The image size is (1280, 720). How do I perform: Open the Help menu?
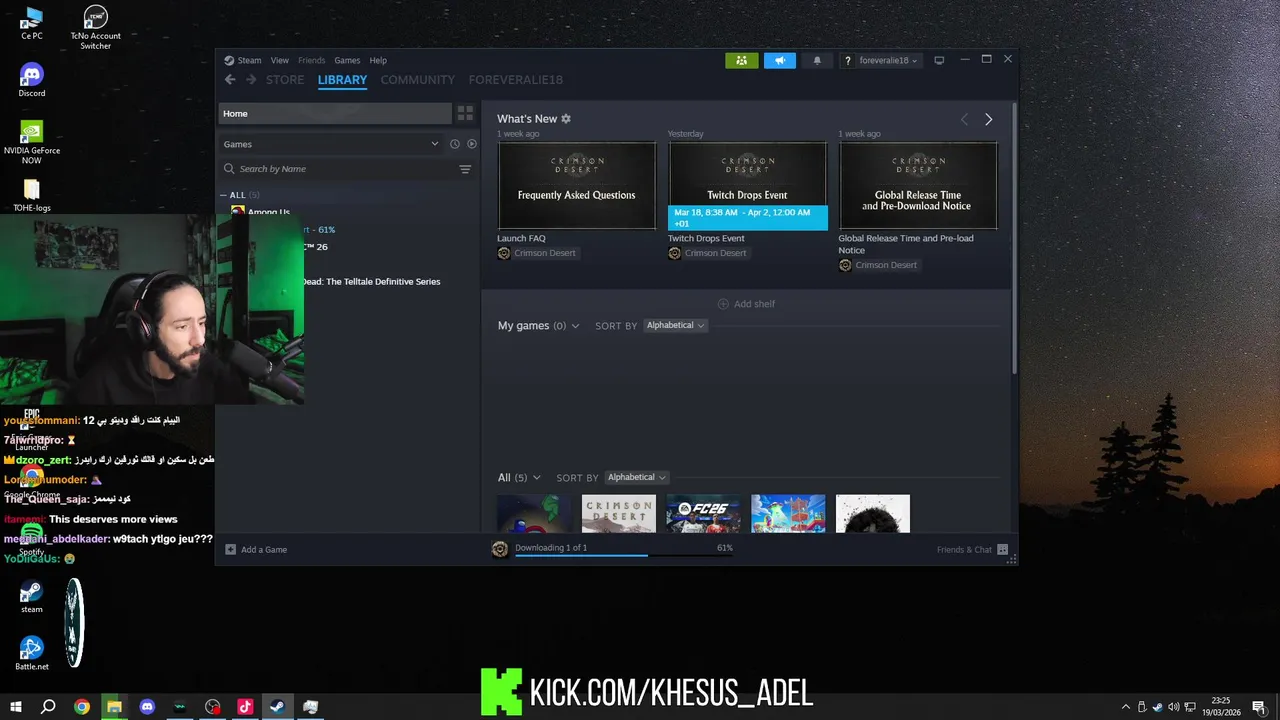(378, 60)
